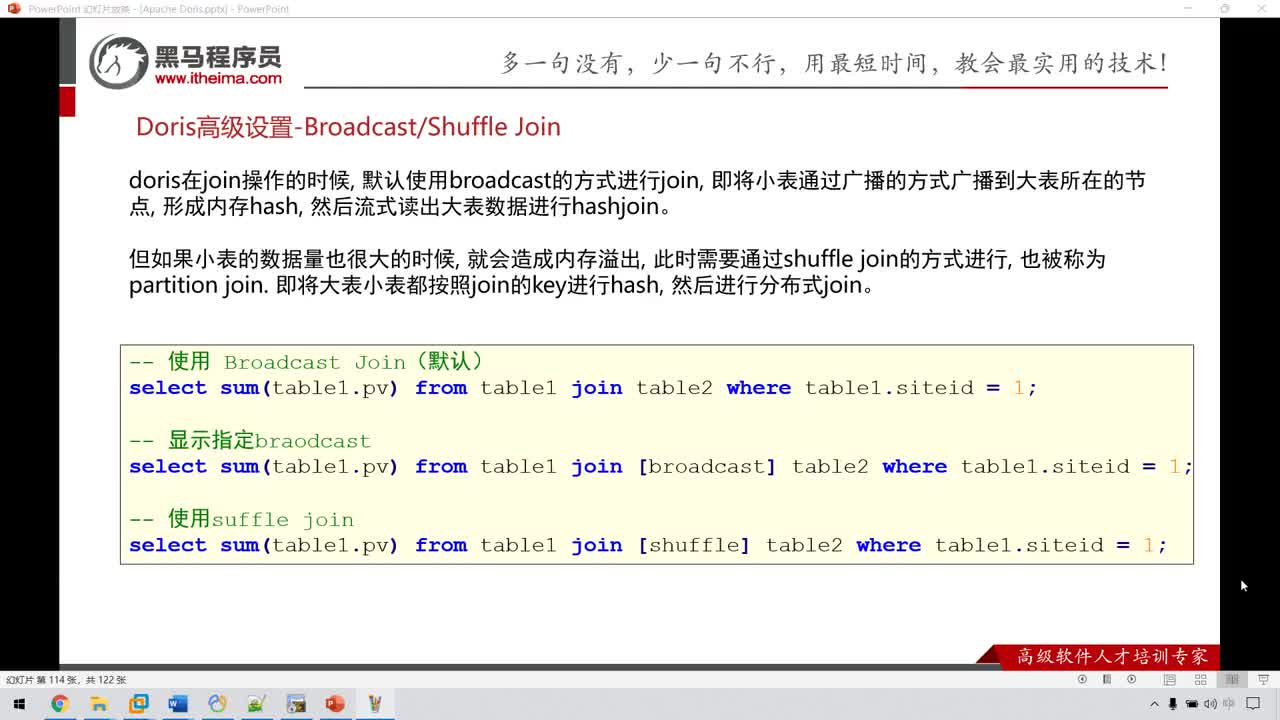Click the microphone tray icon
This screenshot has width=1280, height=720.
coord(1174,704)
